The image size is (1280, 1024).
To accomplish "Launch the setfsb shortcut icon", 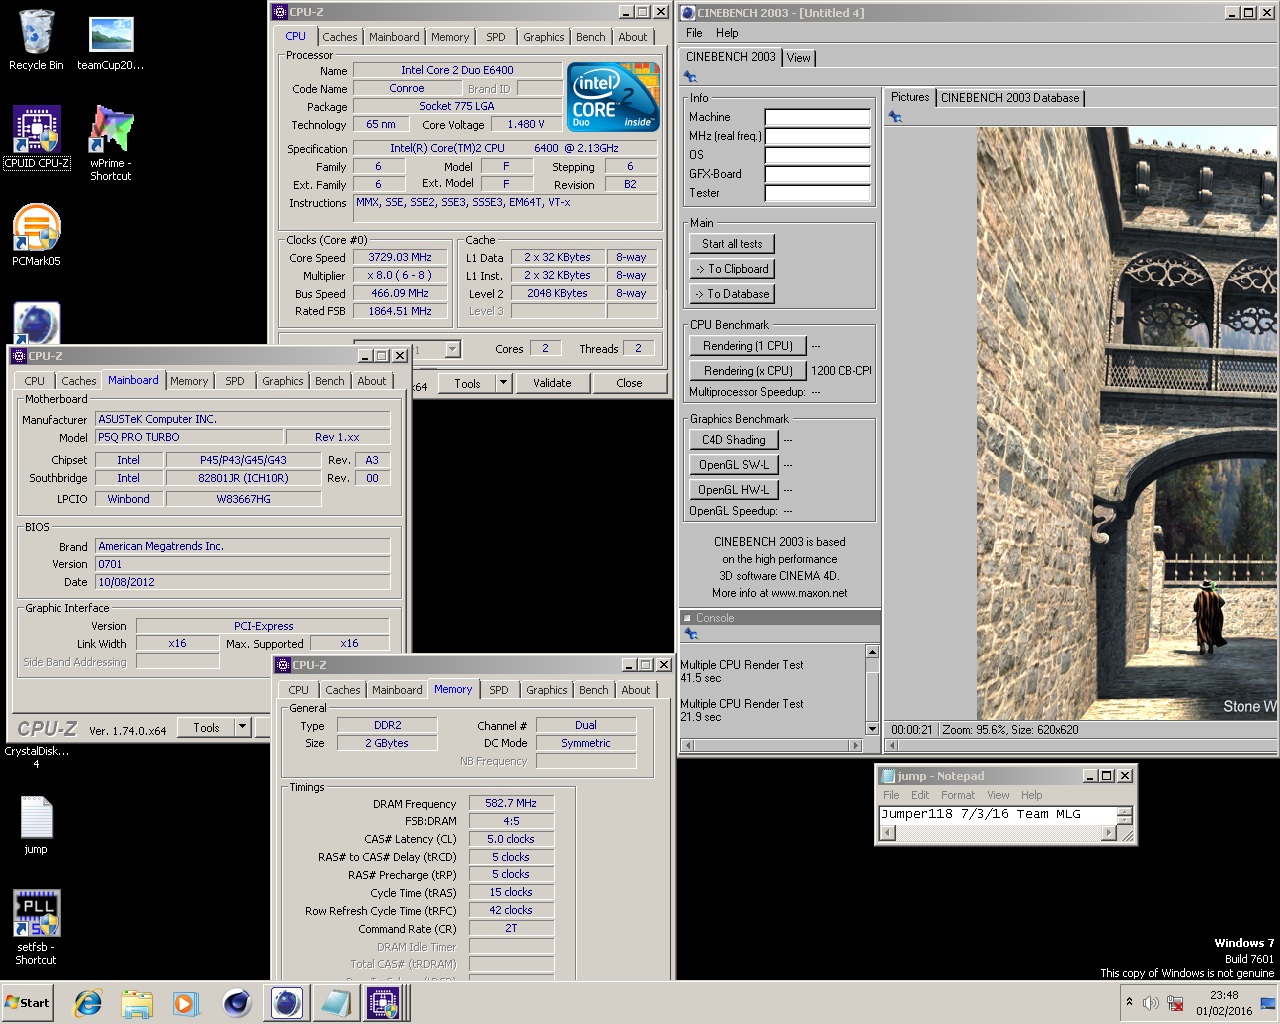I will (x=36, y=927).
